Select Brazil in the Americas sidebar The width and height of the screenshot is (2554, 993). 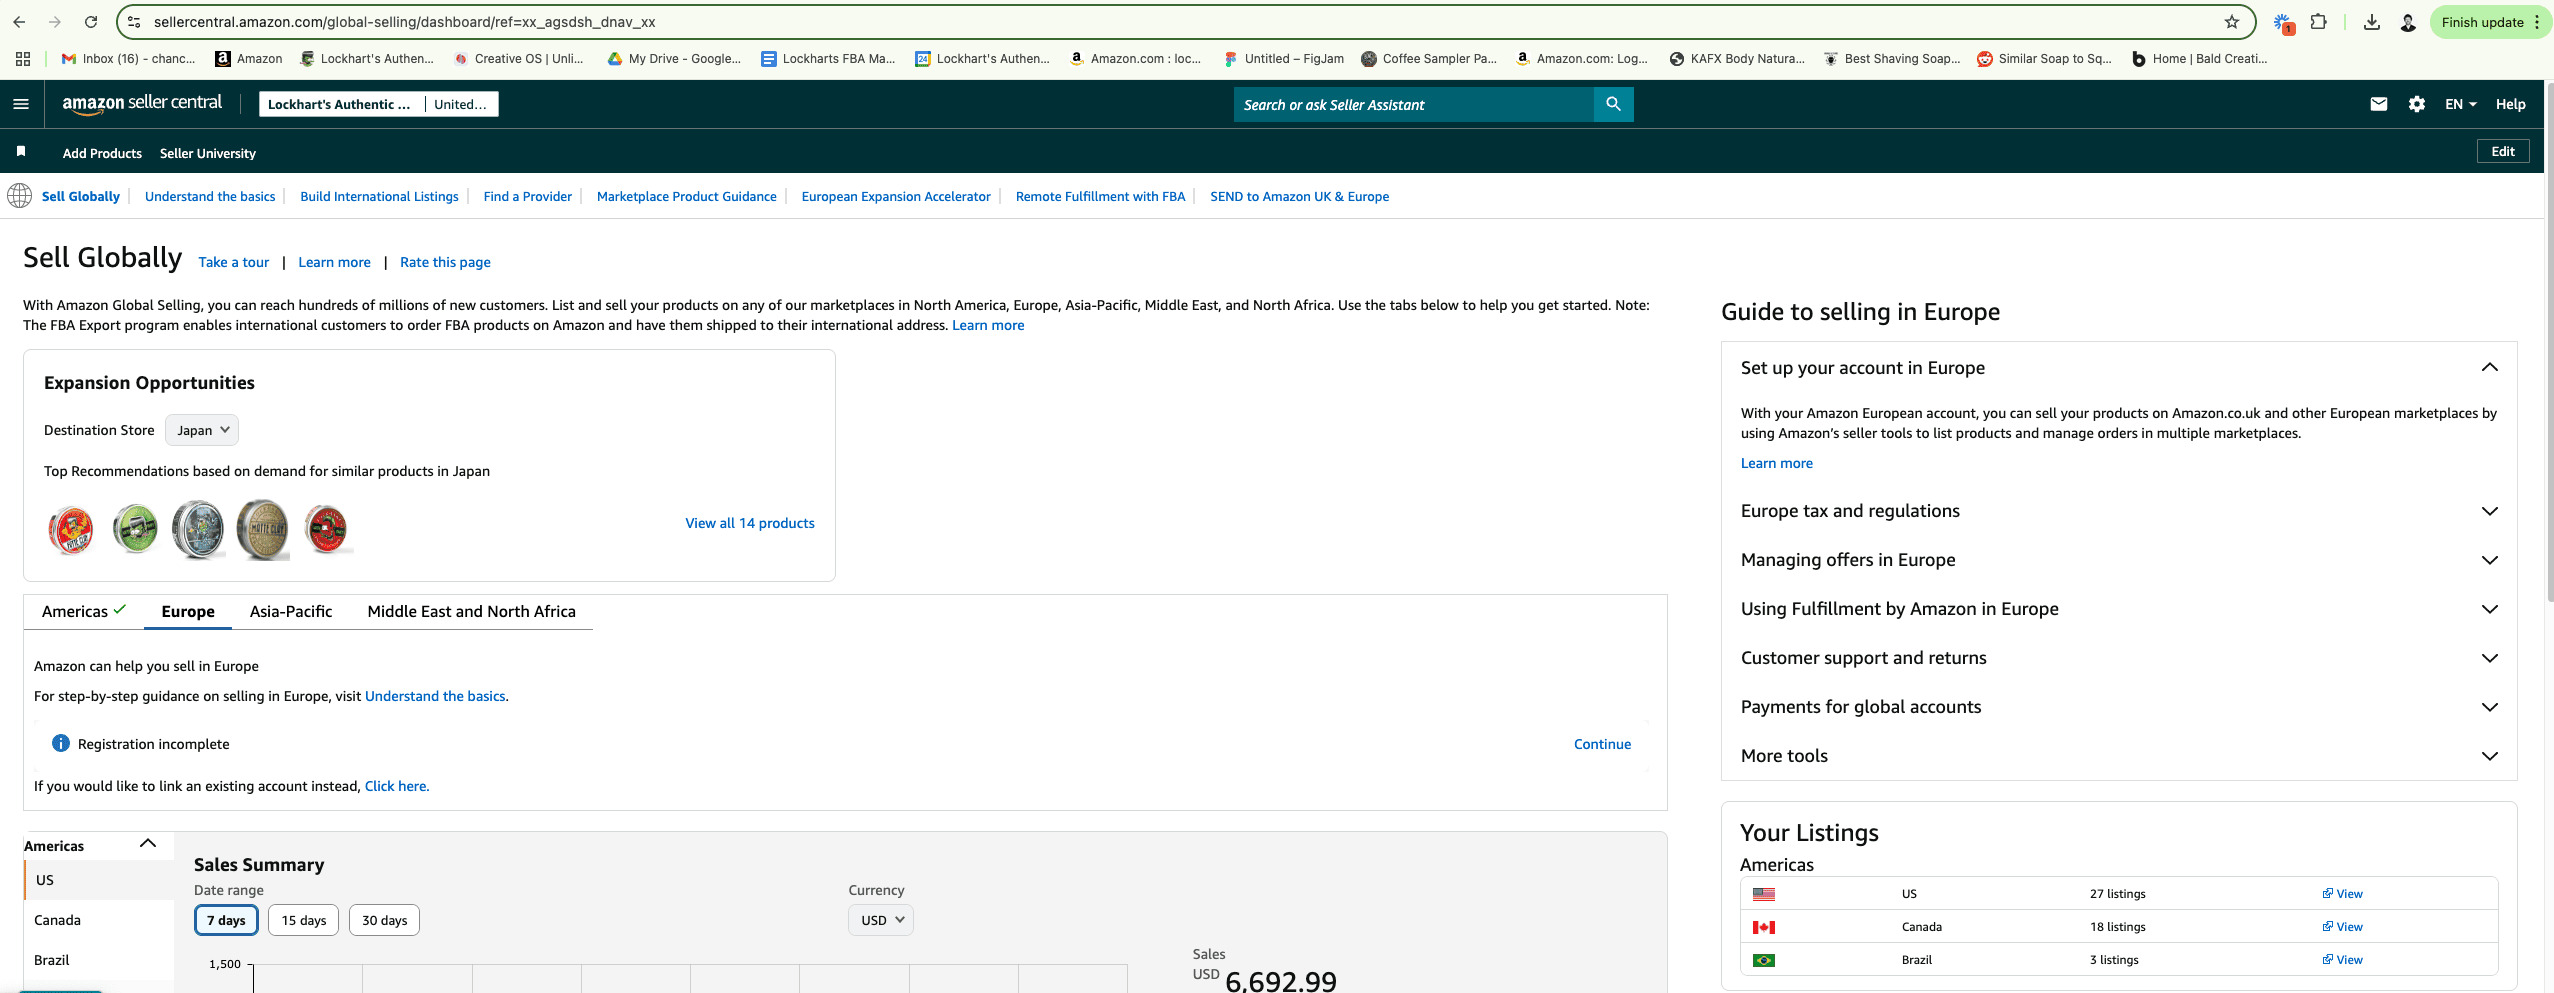tap(98, 960)
